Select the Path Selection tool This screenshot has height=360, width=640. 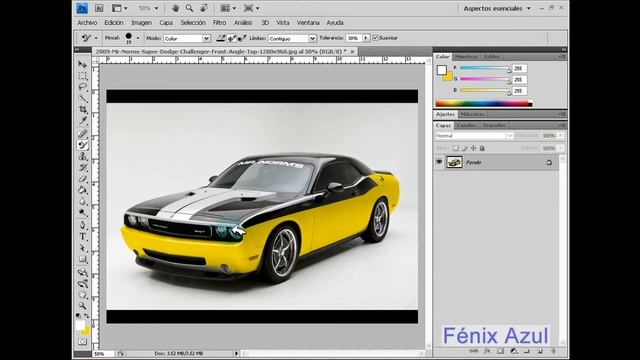82,248
